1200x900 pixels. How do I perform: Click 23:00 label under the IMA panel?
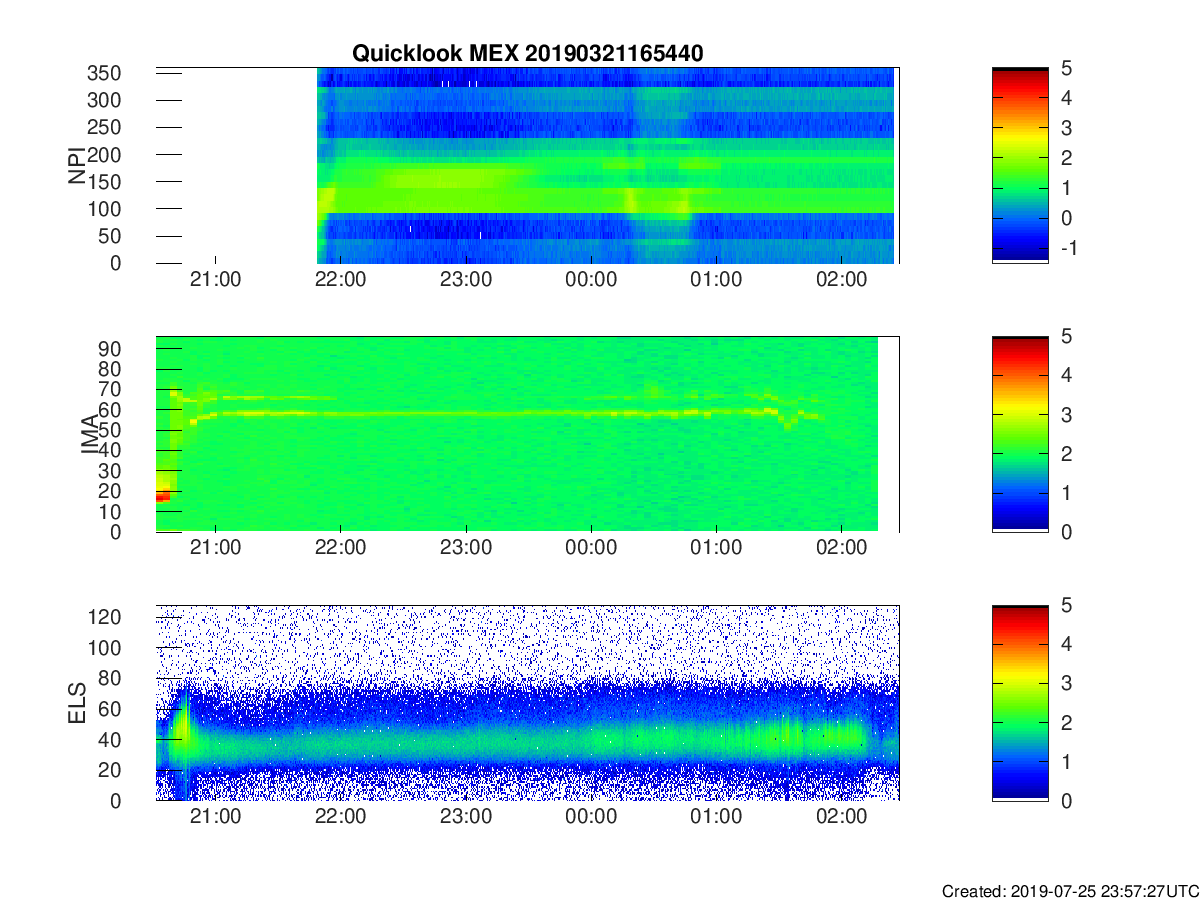pos(466,550)
